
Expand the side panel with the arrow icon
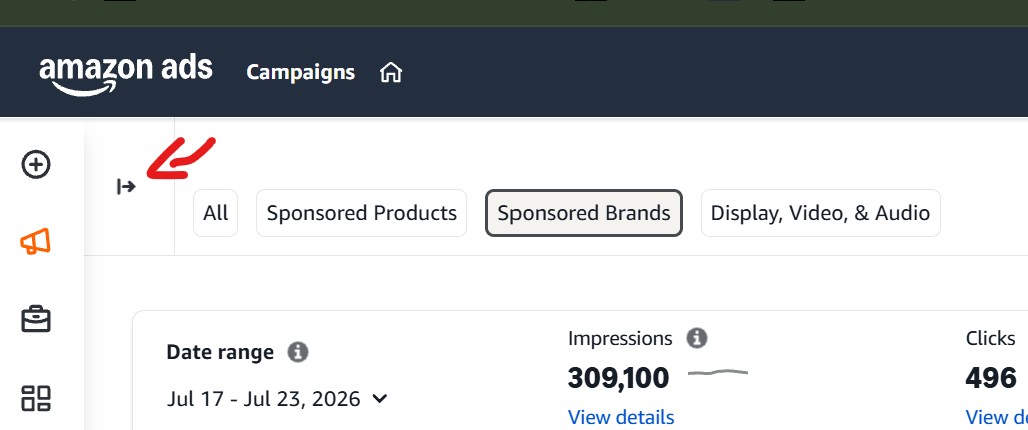[x=126, y=187]
